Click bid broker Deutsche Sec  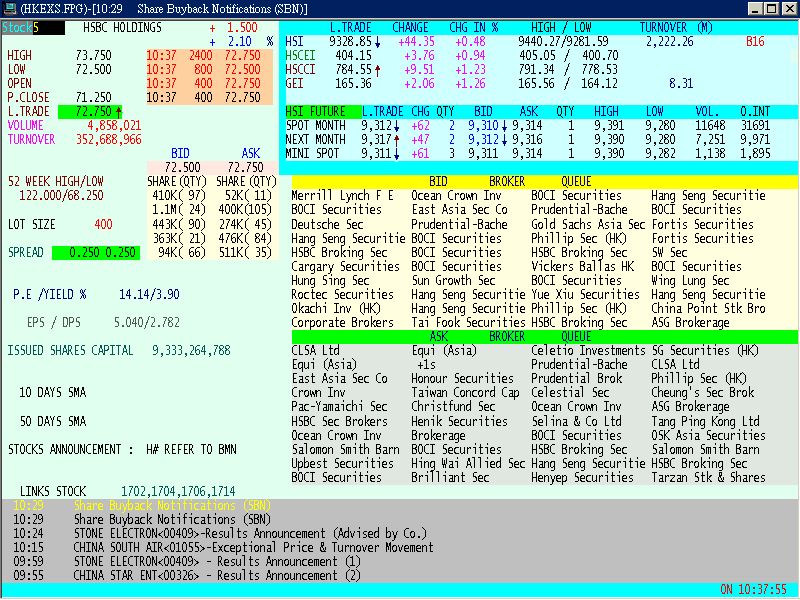pyautogui.click(x=327, y=224)
